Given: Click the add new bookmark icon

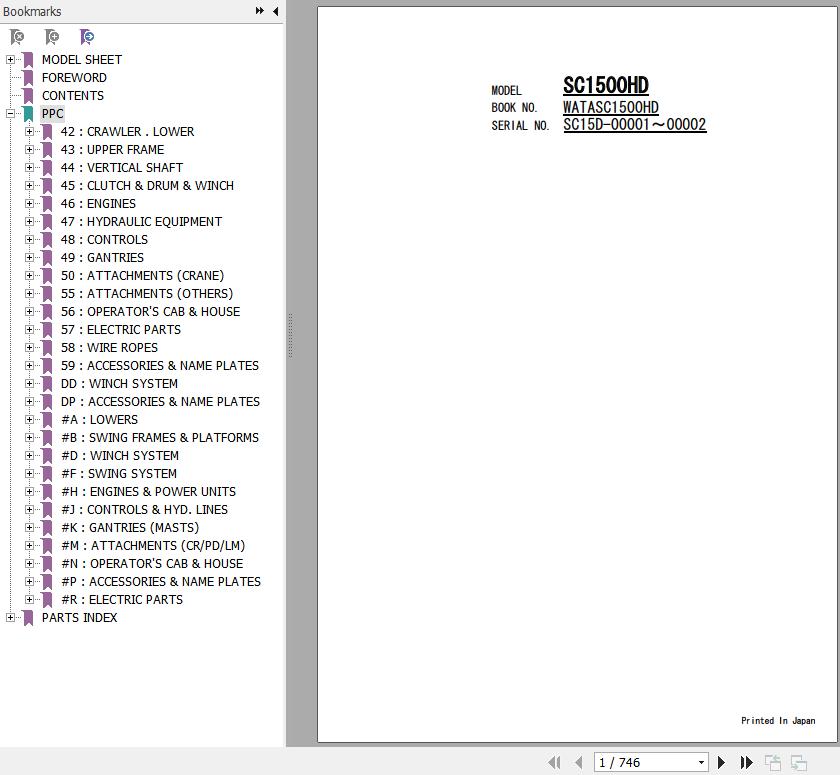Looking at the screenshot, I should tap(51, 37).
